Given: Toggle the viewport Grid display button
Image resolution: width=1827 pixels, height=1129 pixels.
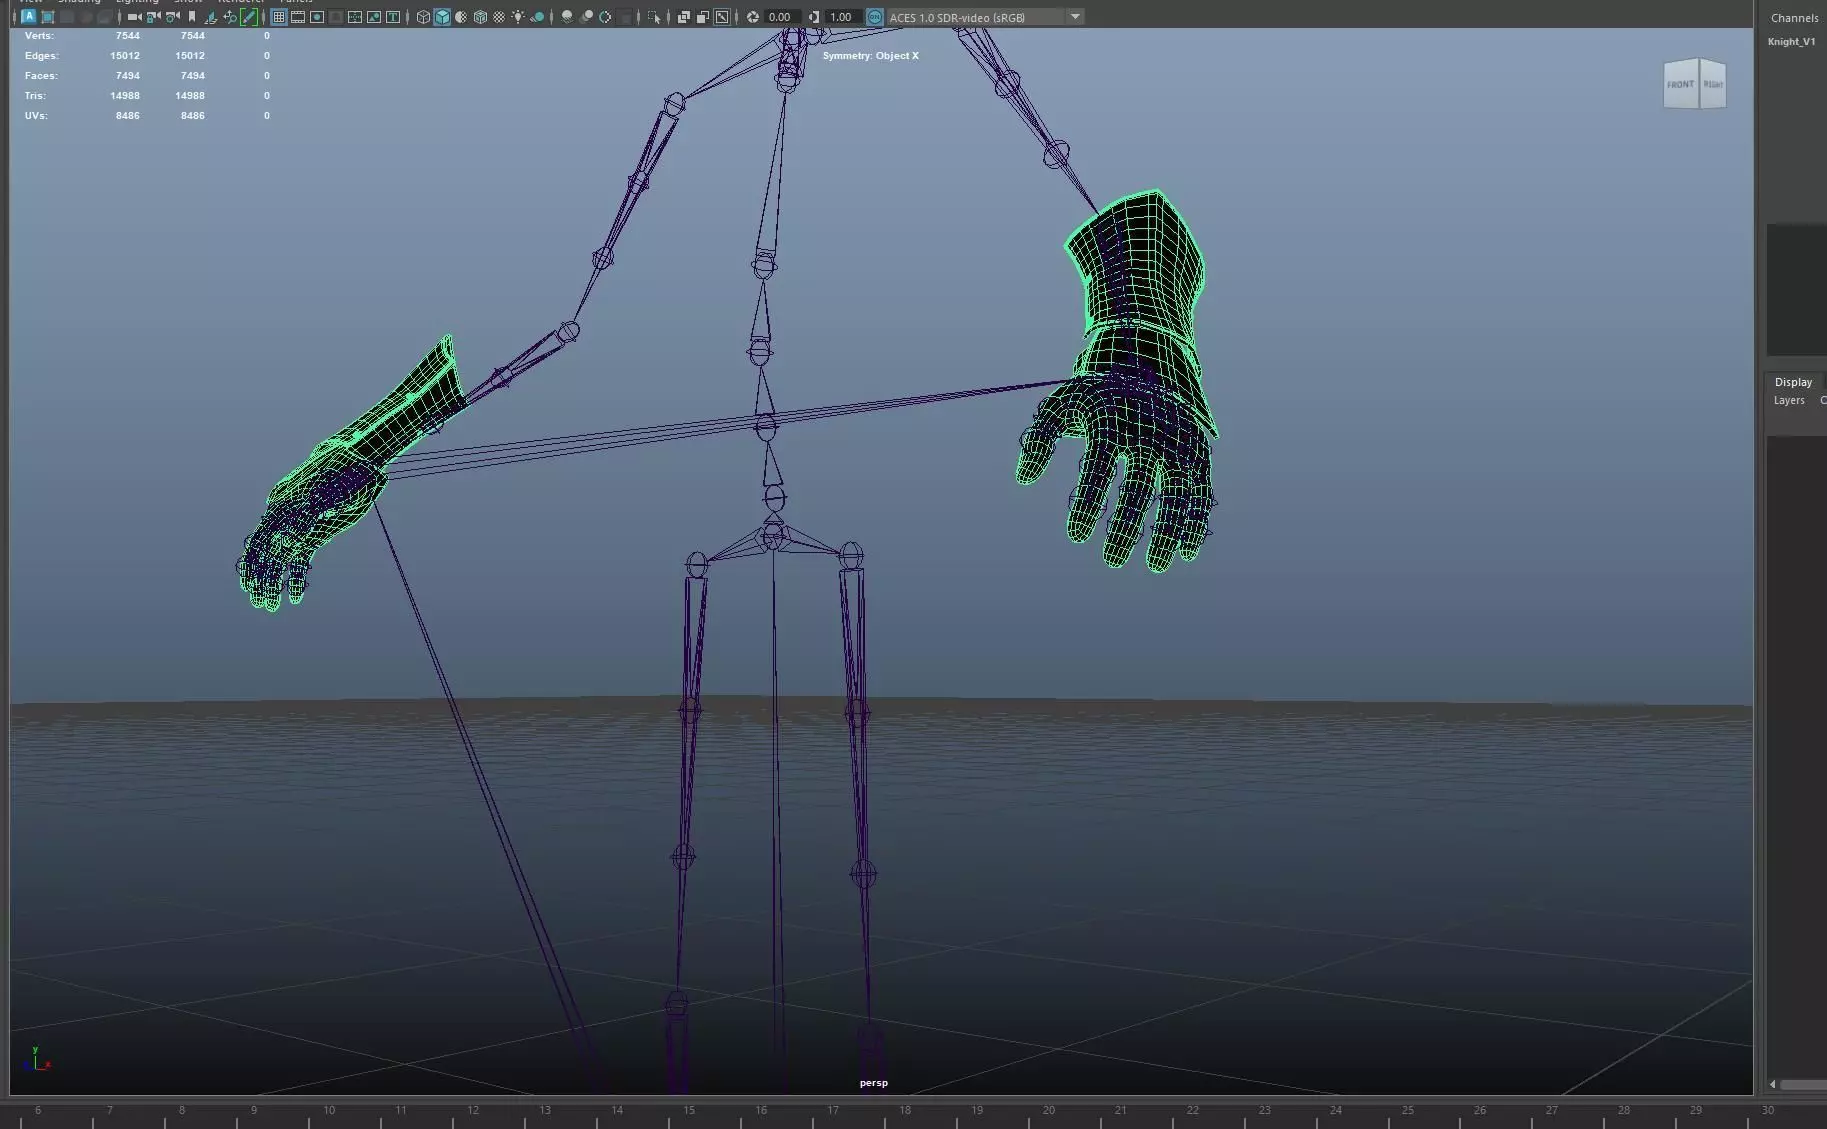Looking at the screenshot, I should coord(279,17).
